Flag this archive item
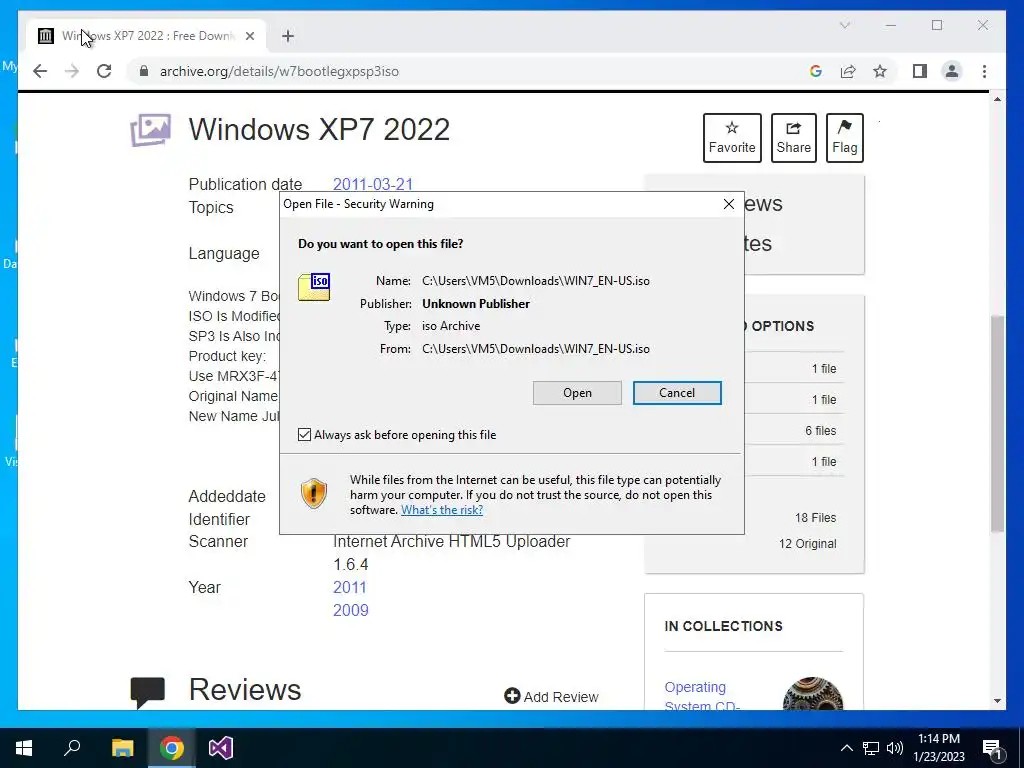The width and height of the screenshot is (1024, 768). pos(844,137)
